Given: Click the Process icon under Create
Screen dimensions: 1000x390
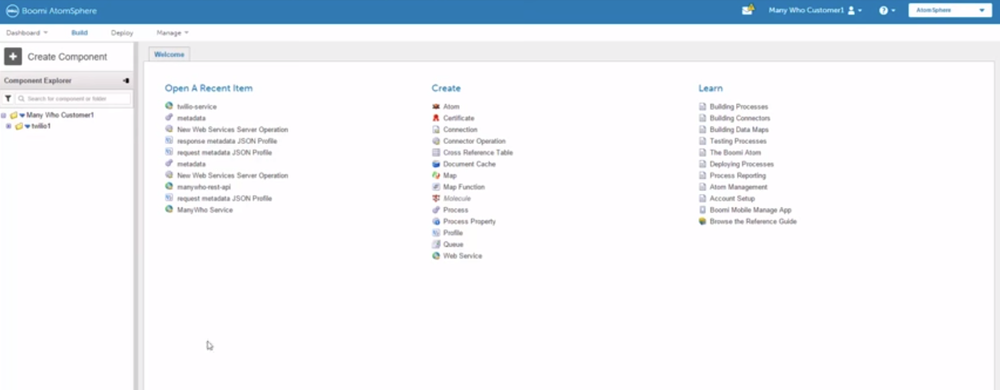Looking at the screenshot, I should point(436,210).
